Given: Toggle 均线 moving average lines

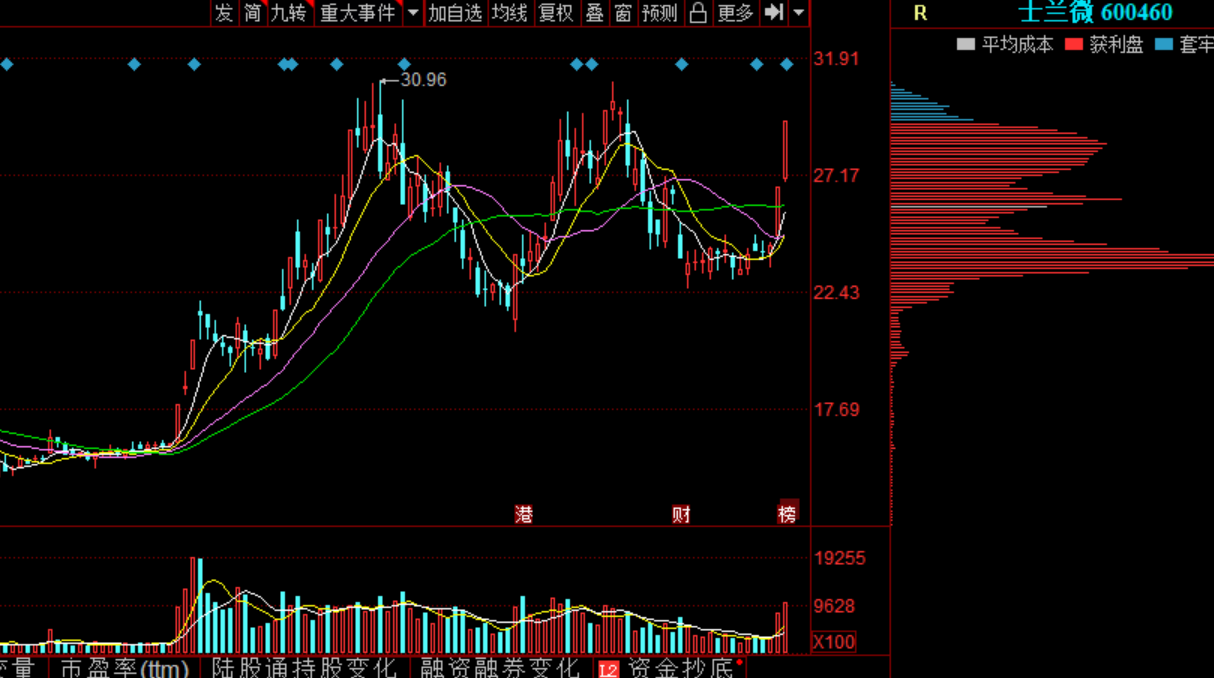Looking at the screenshot, I should (510, 13).
